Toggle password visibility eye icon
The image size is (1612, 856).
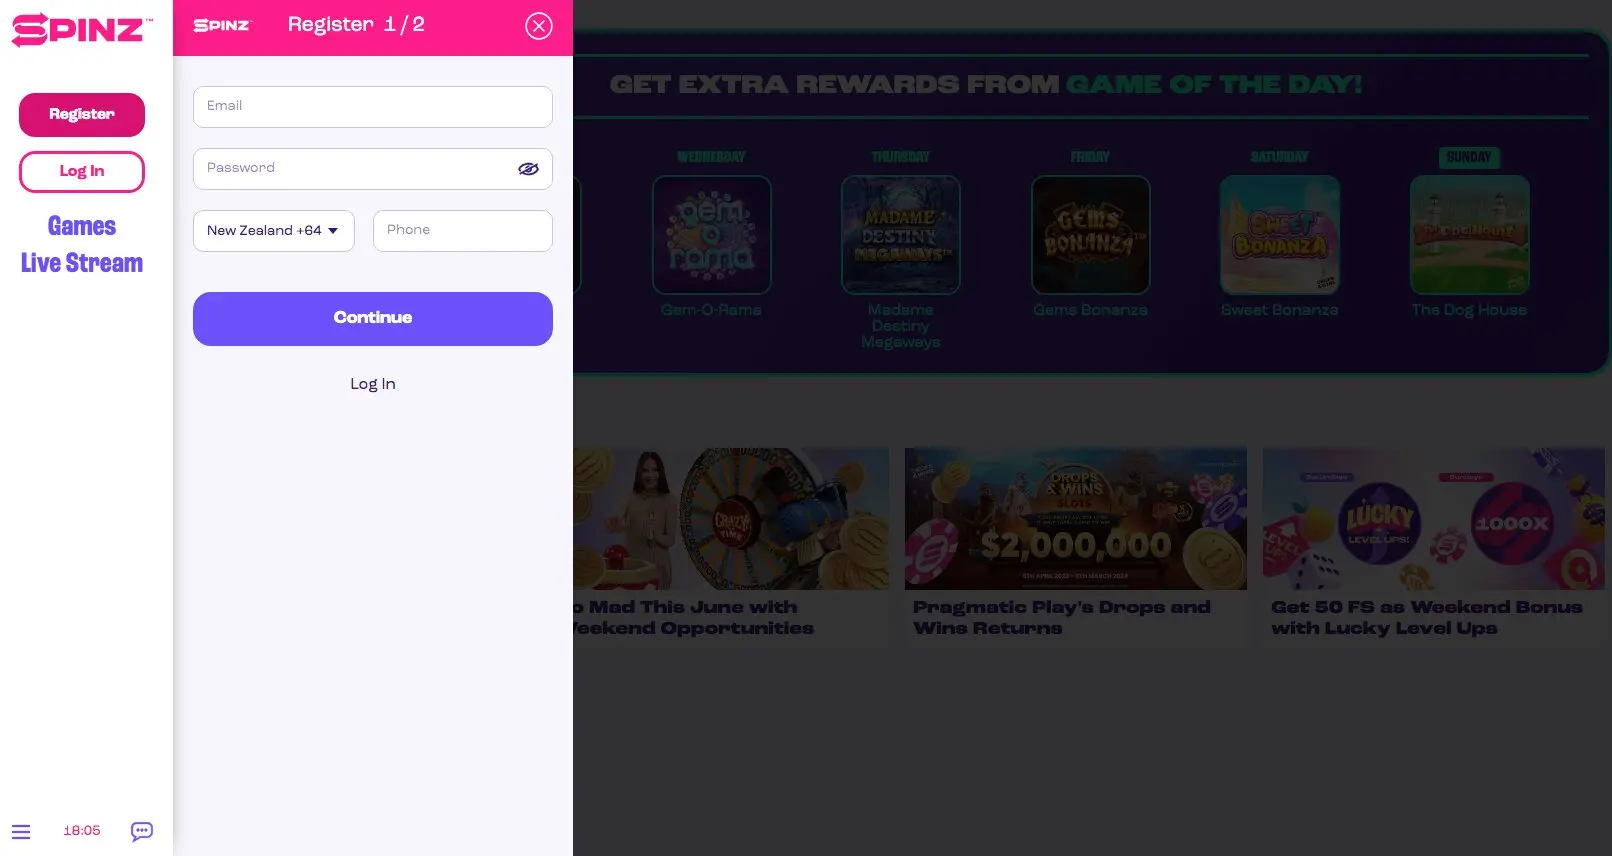coord(528,169)
